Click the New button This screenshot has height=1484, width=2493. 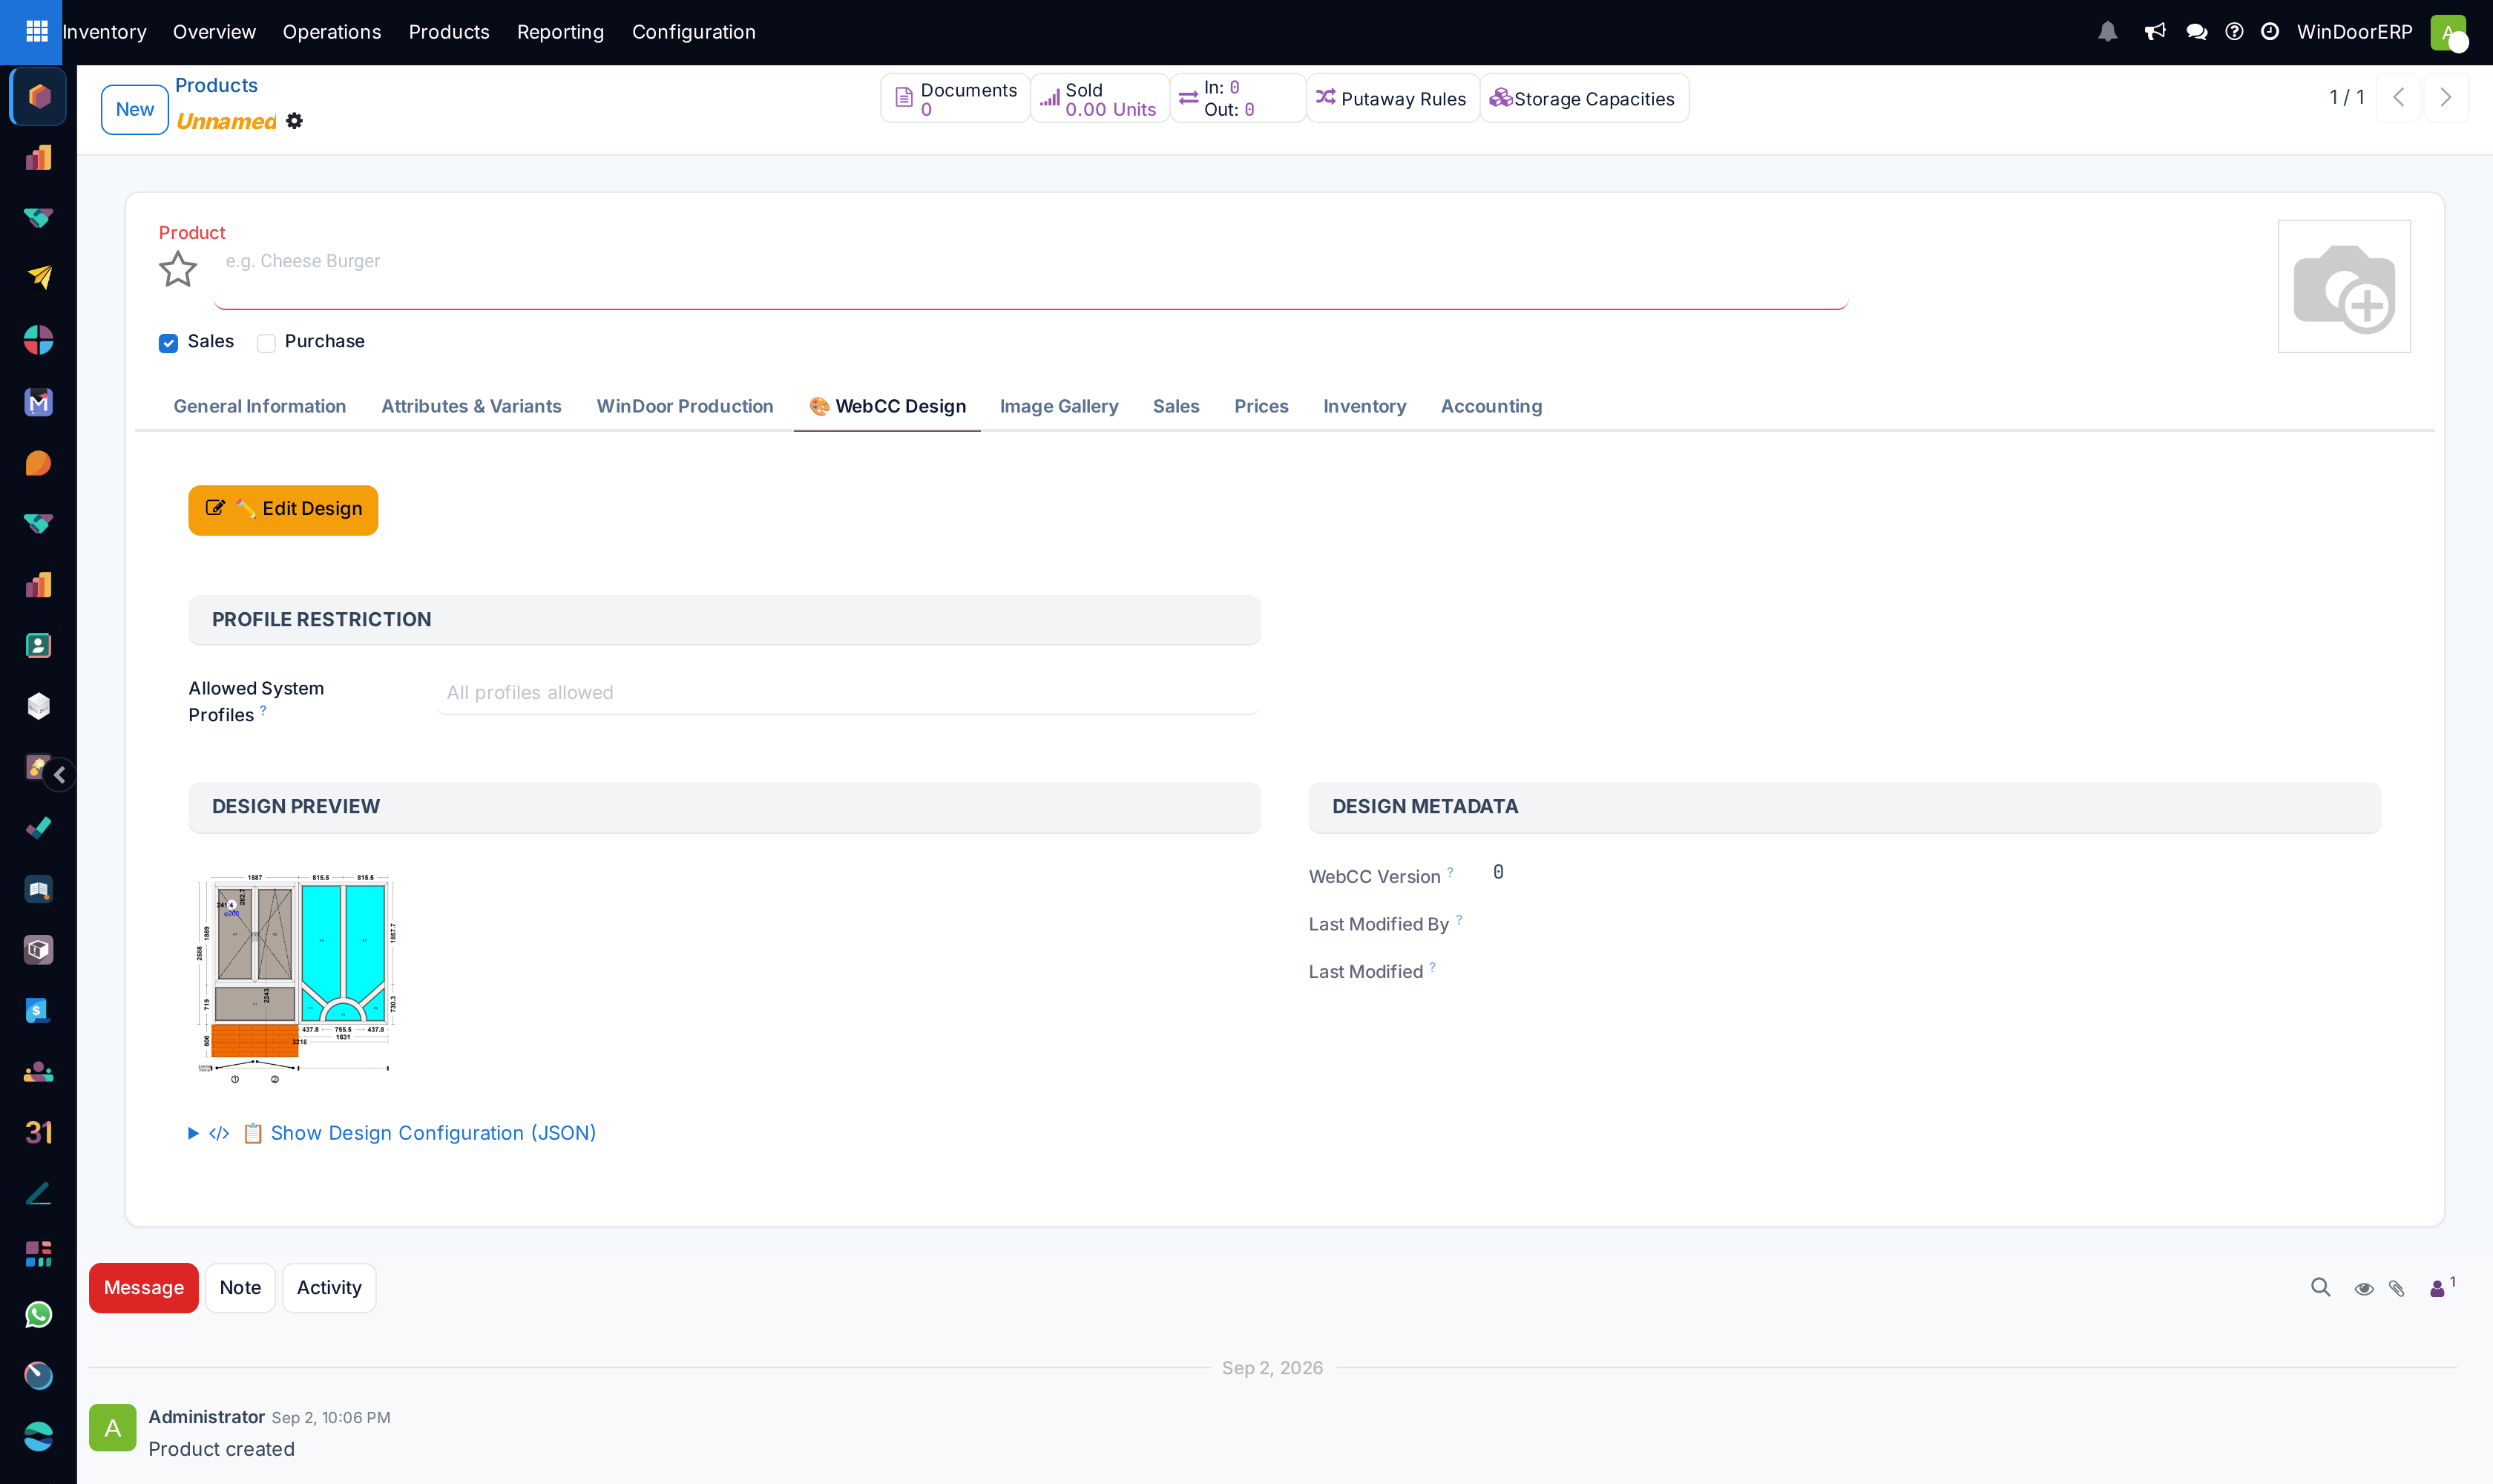(x=134, y=109)
